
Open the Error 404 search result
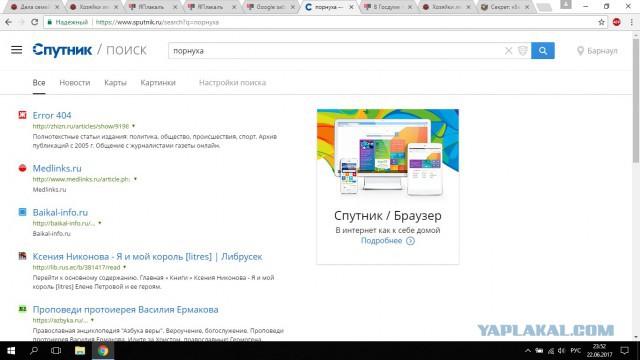tap(52, 116)
